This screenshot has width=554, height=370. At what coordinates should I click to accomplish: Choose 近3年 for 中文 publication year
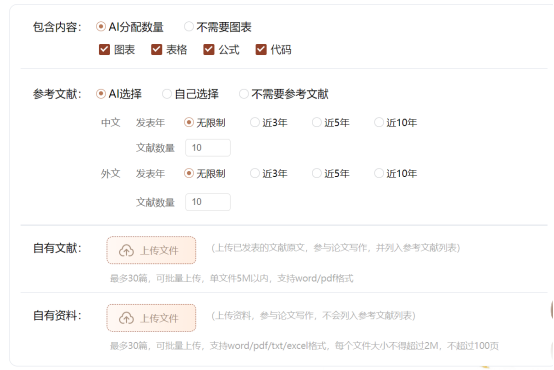click(255, 122)
